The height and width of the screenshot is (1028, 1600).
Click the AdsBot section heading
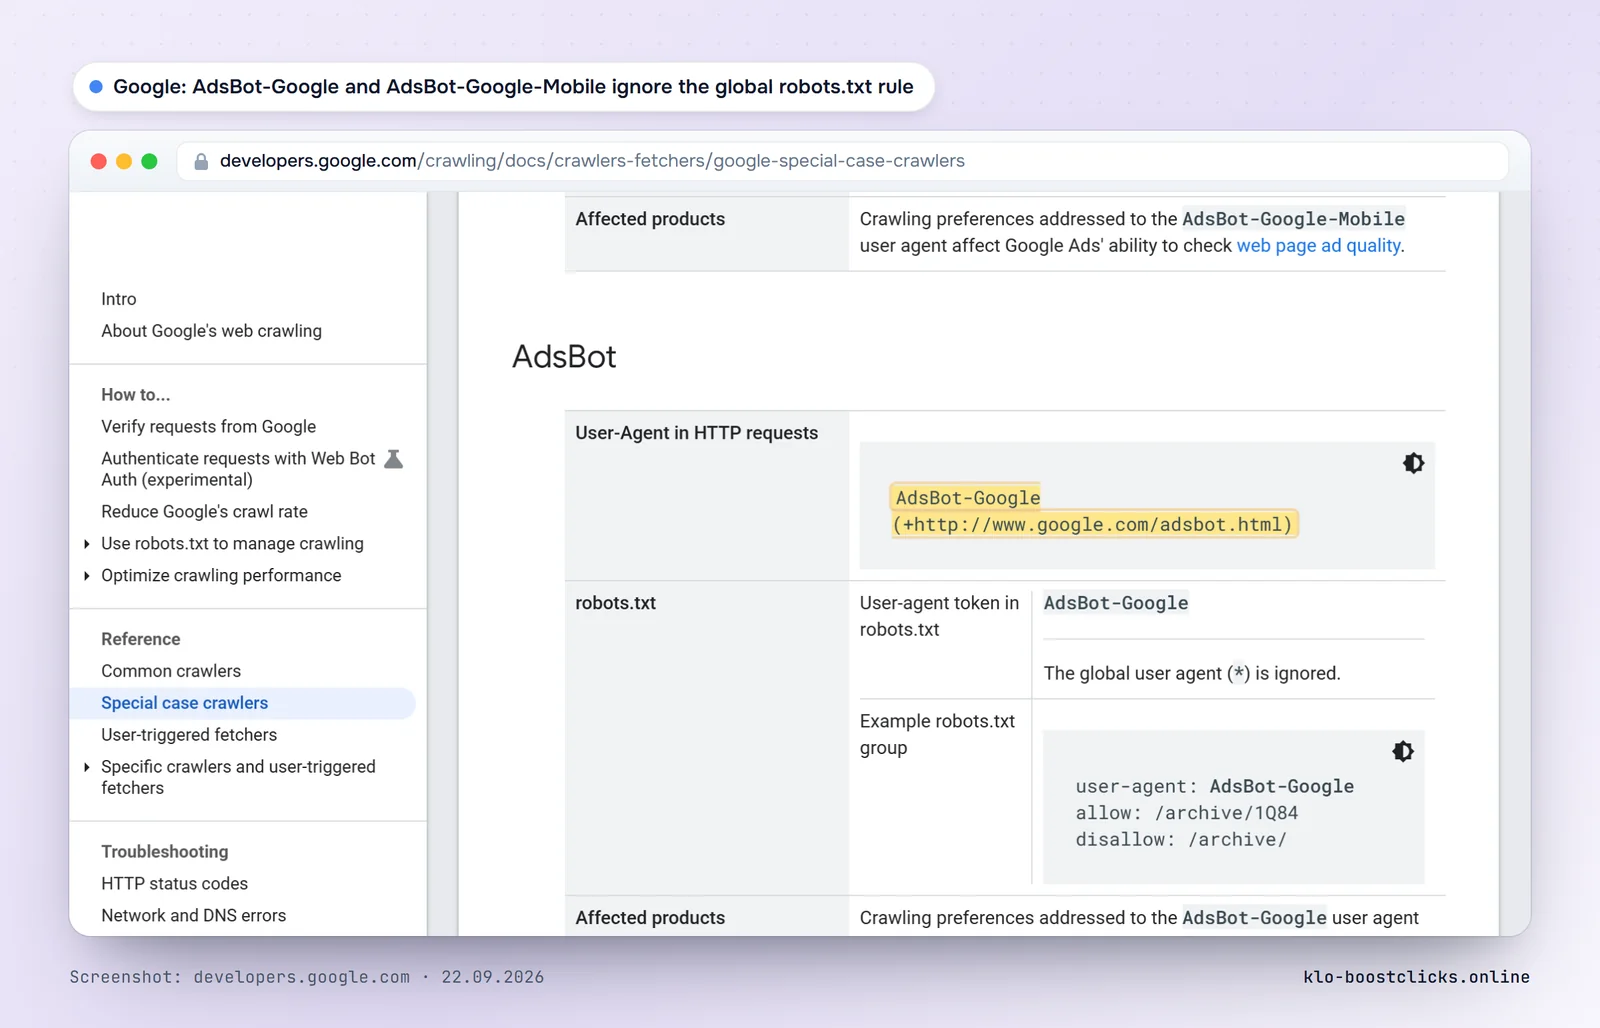pos(564,357)
